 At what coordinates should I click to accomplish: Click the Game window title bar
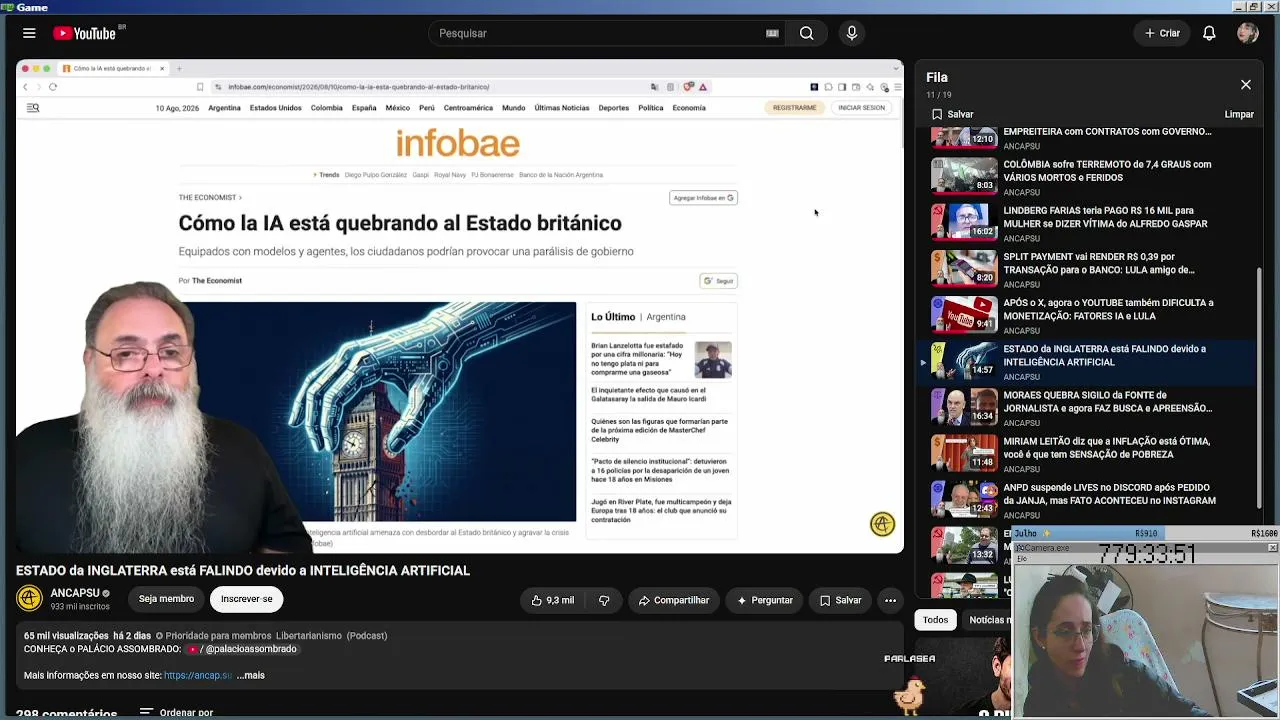pos(640,7)
